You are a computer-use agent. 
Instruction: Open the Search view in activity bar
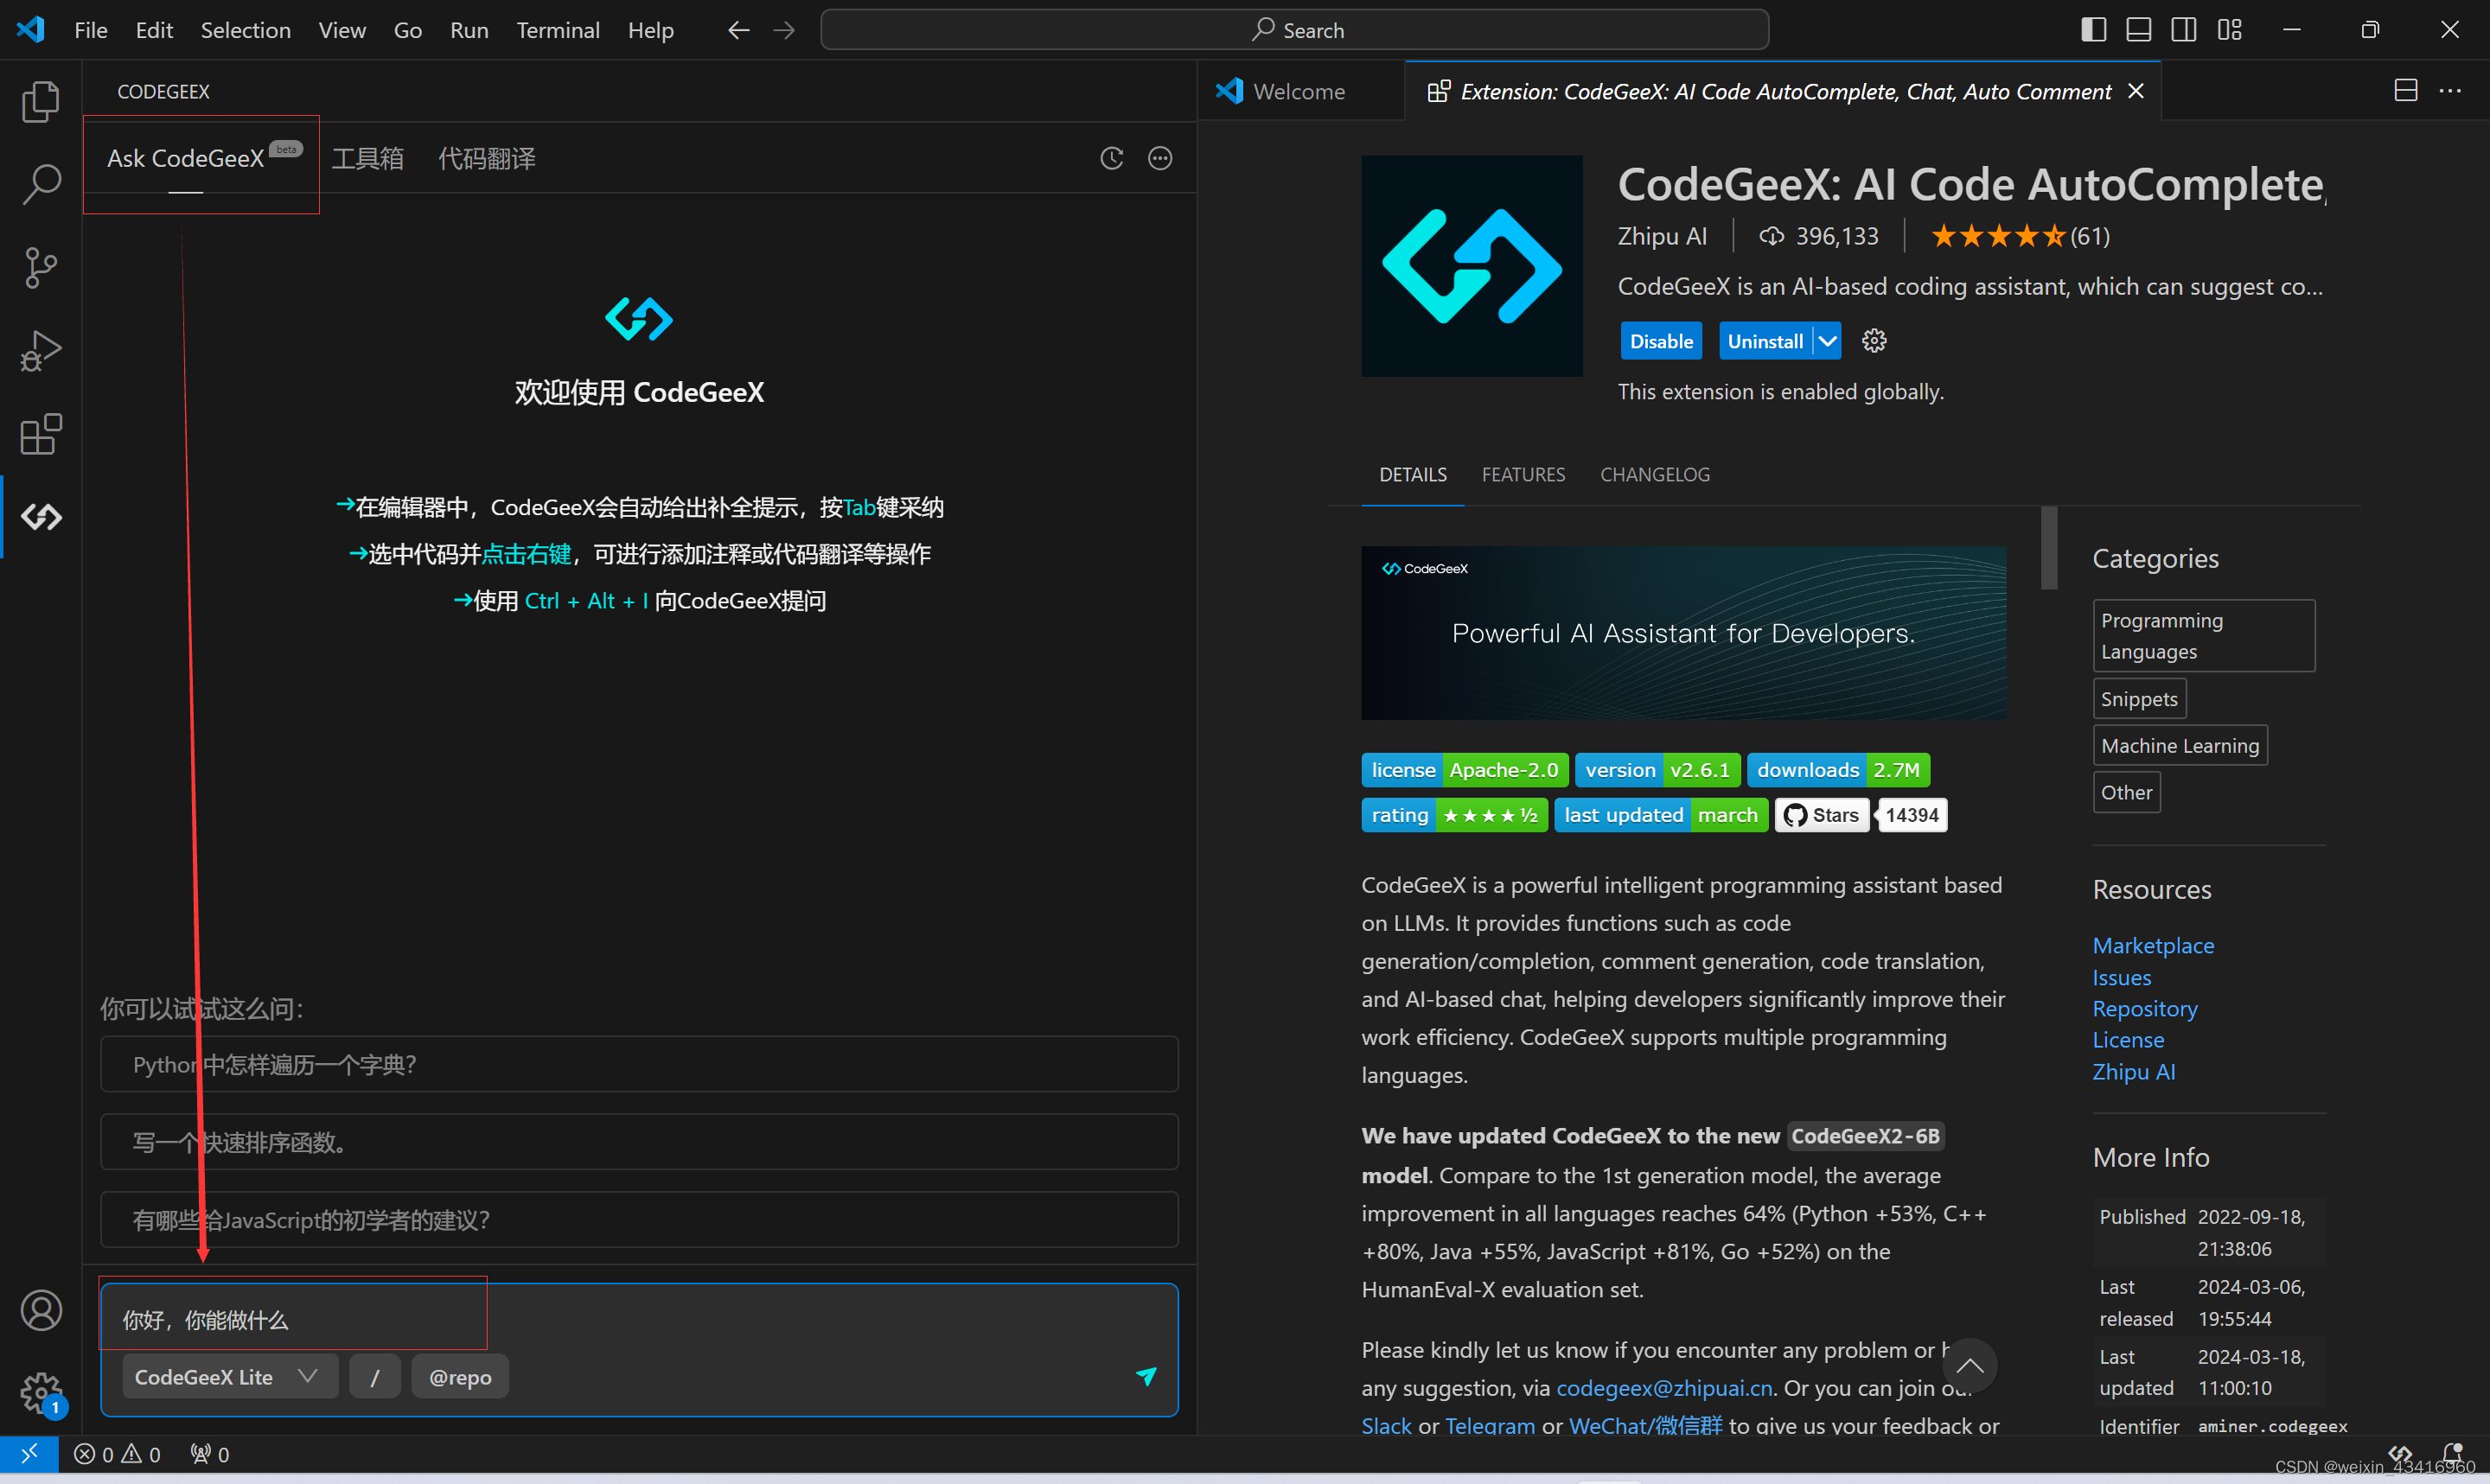41,184
